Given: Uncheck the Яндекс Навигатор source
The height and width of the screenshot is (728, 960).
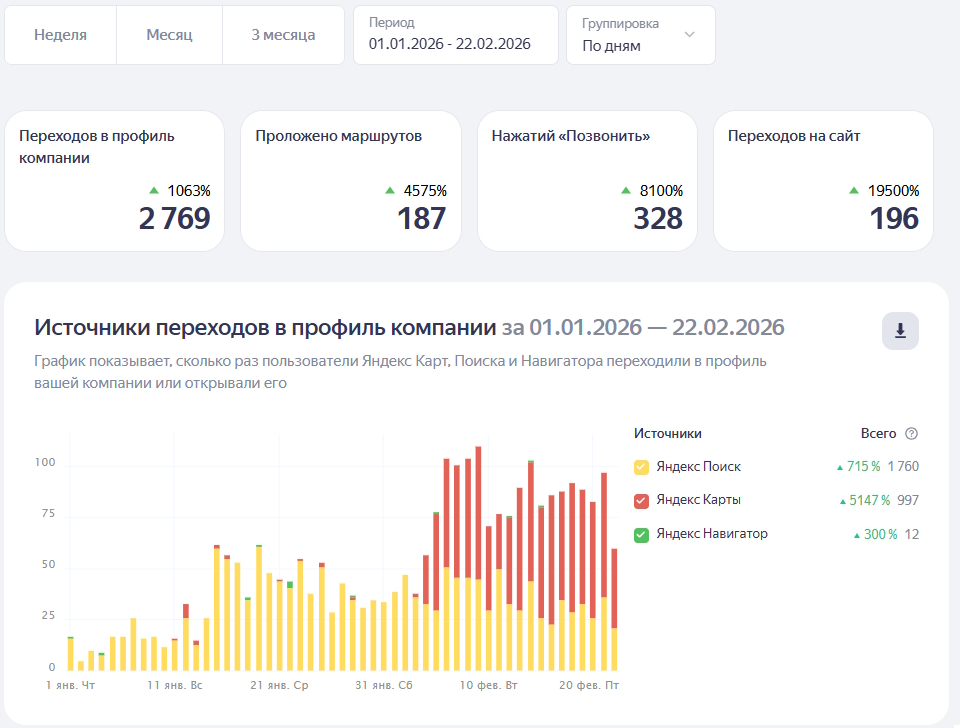Looking at the screenshot, I should point(641,535).
